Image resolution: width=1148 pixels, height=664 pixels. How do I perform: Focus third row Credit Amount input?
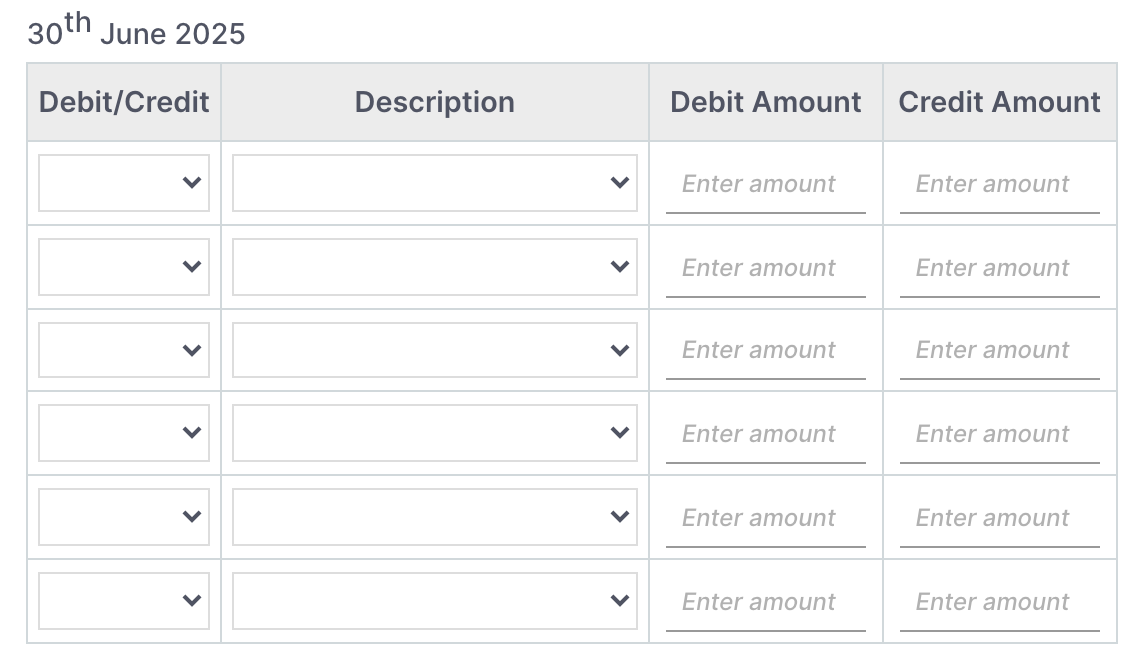pyautogui.click(x=999, y=350)
